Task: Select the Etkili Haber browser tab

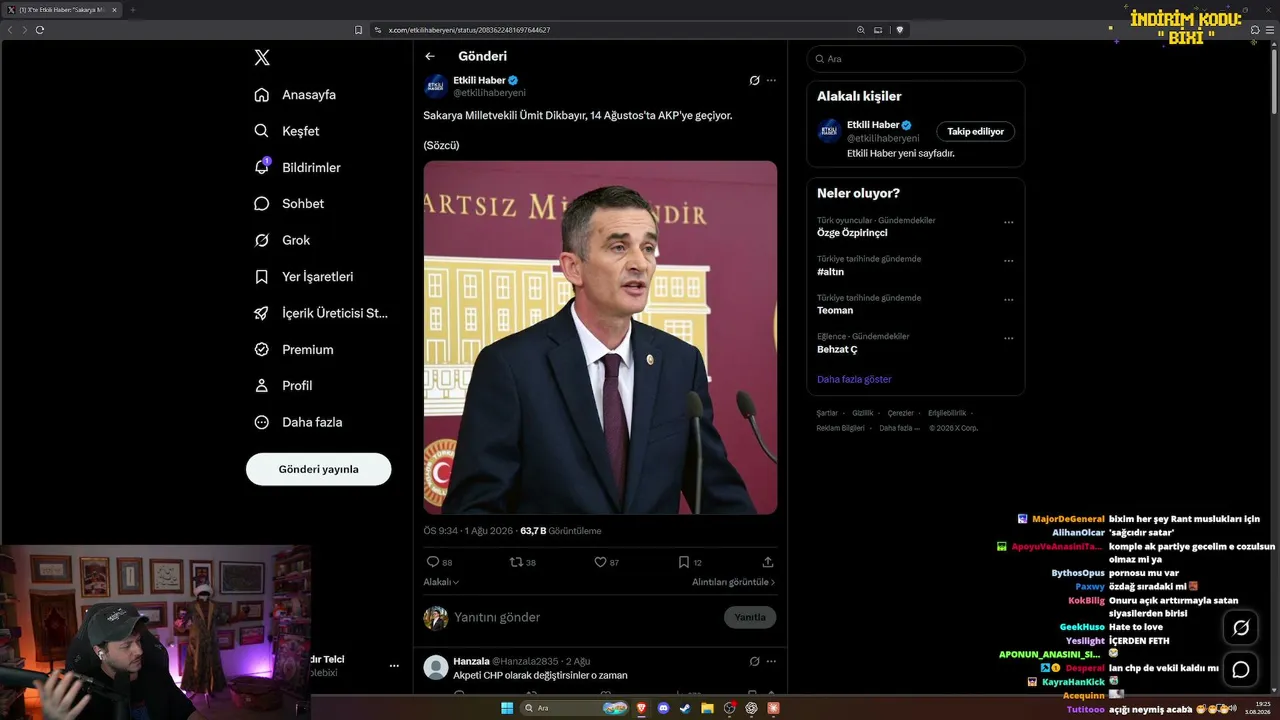Action: tap(62, 10)
